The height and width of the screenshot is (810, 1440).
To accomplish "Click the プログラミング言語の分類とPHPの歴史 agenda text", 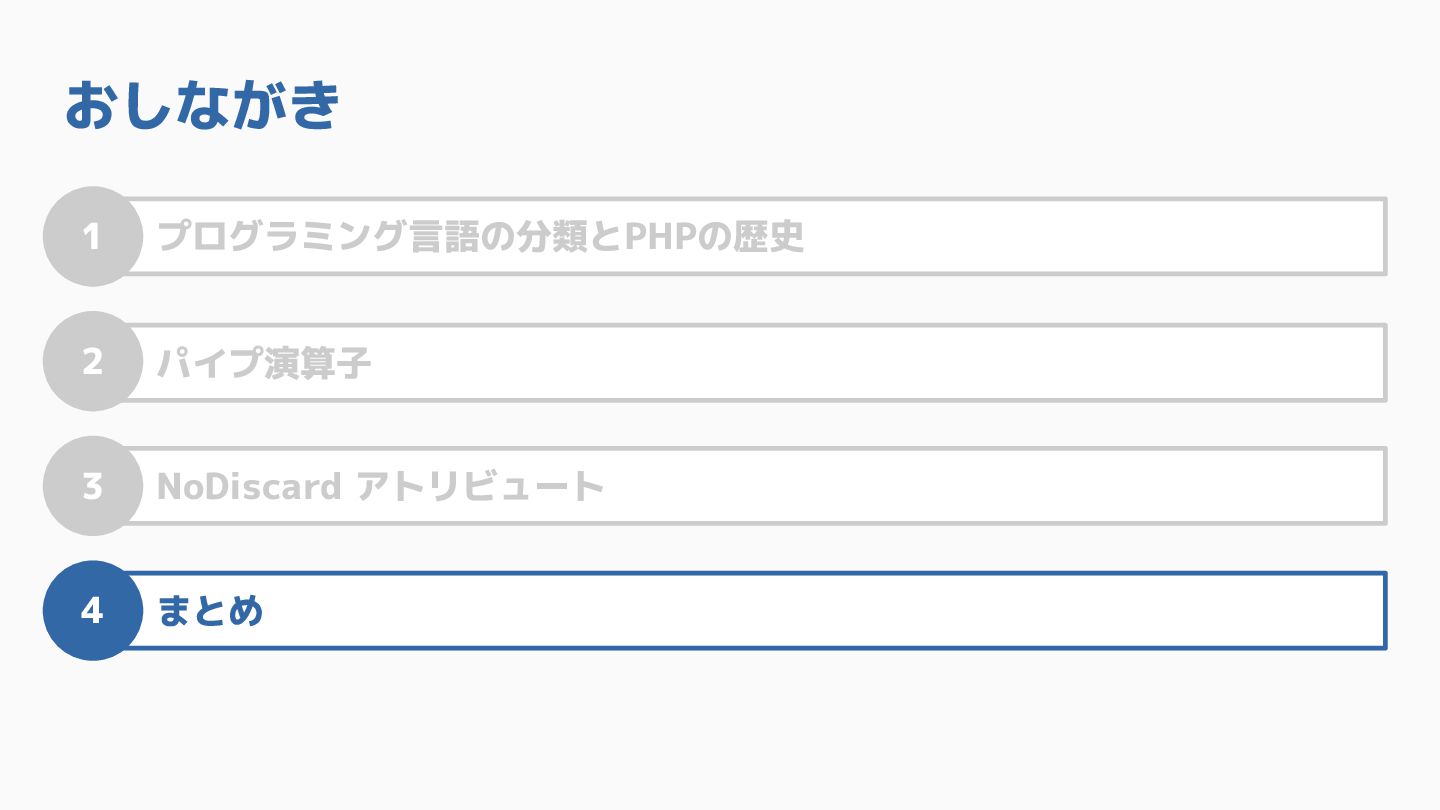I will [x=480, y=237].
